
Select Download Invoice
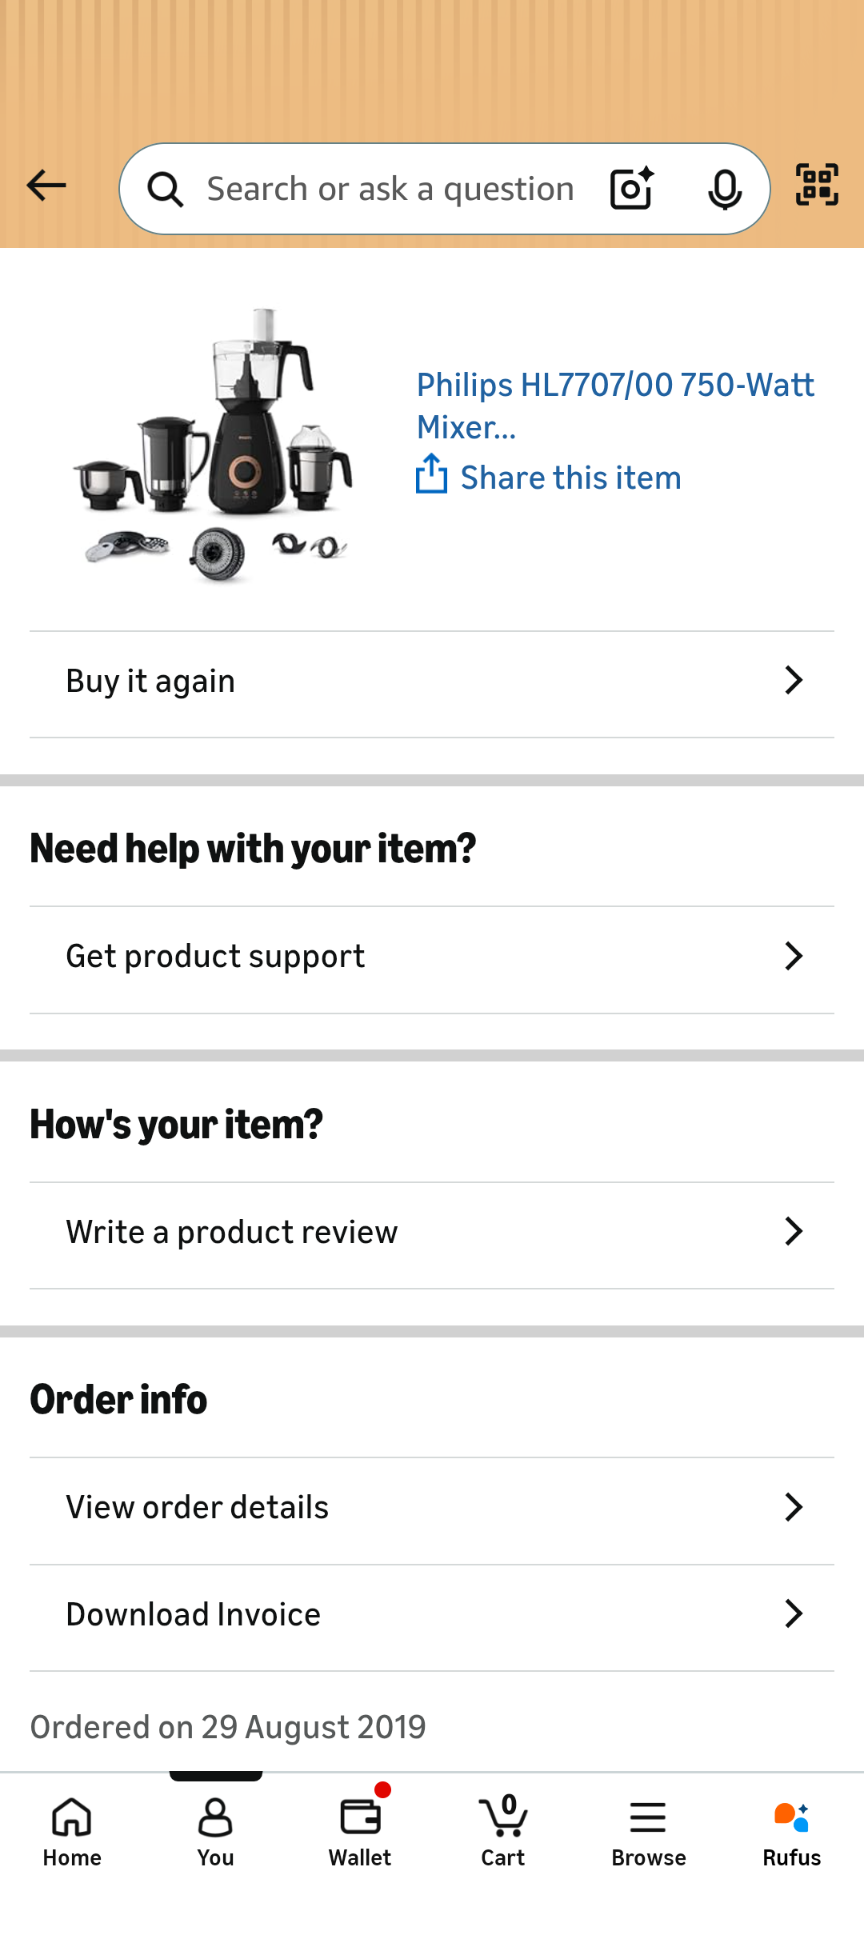(x=432, y=1614)
